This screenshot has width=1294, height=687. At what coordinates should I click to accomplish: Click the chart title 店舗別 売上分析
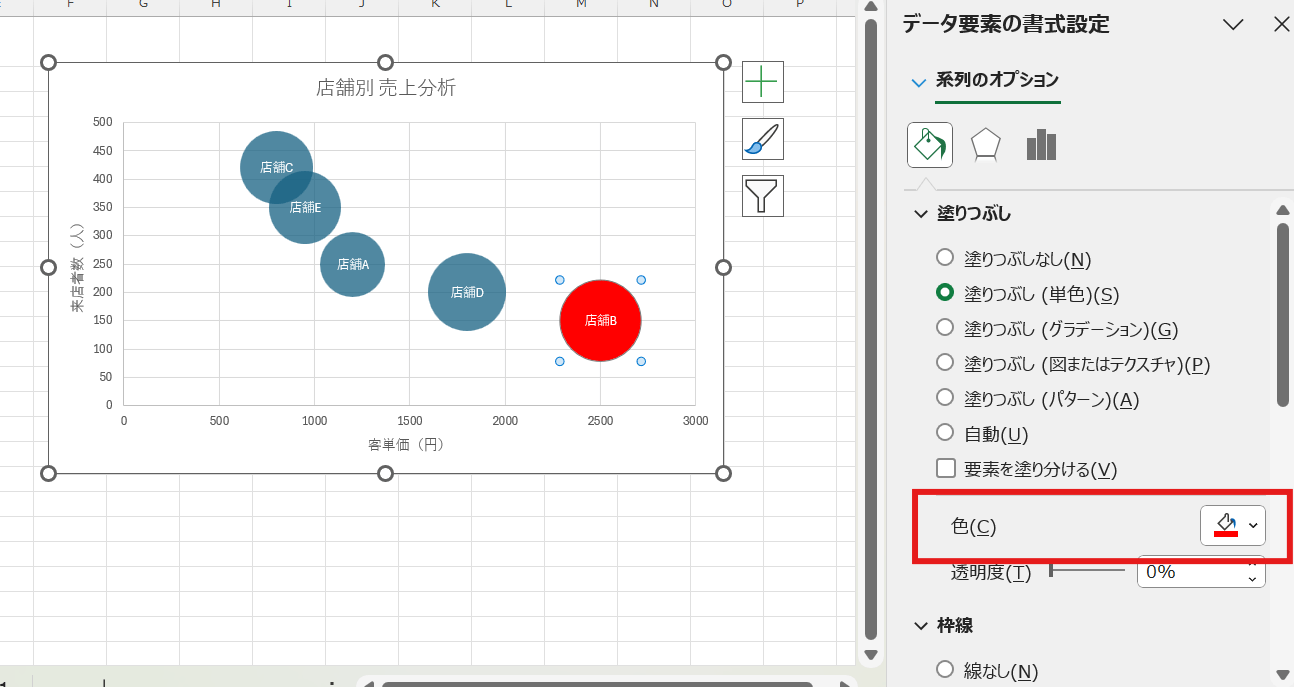pyautogui.click(x=385, y=88)
